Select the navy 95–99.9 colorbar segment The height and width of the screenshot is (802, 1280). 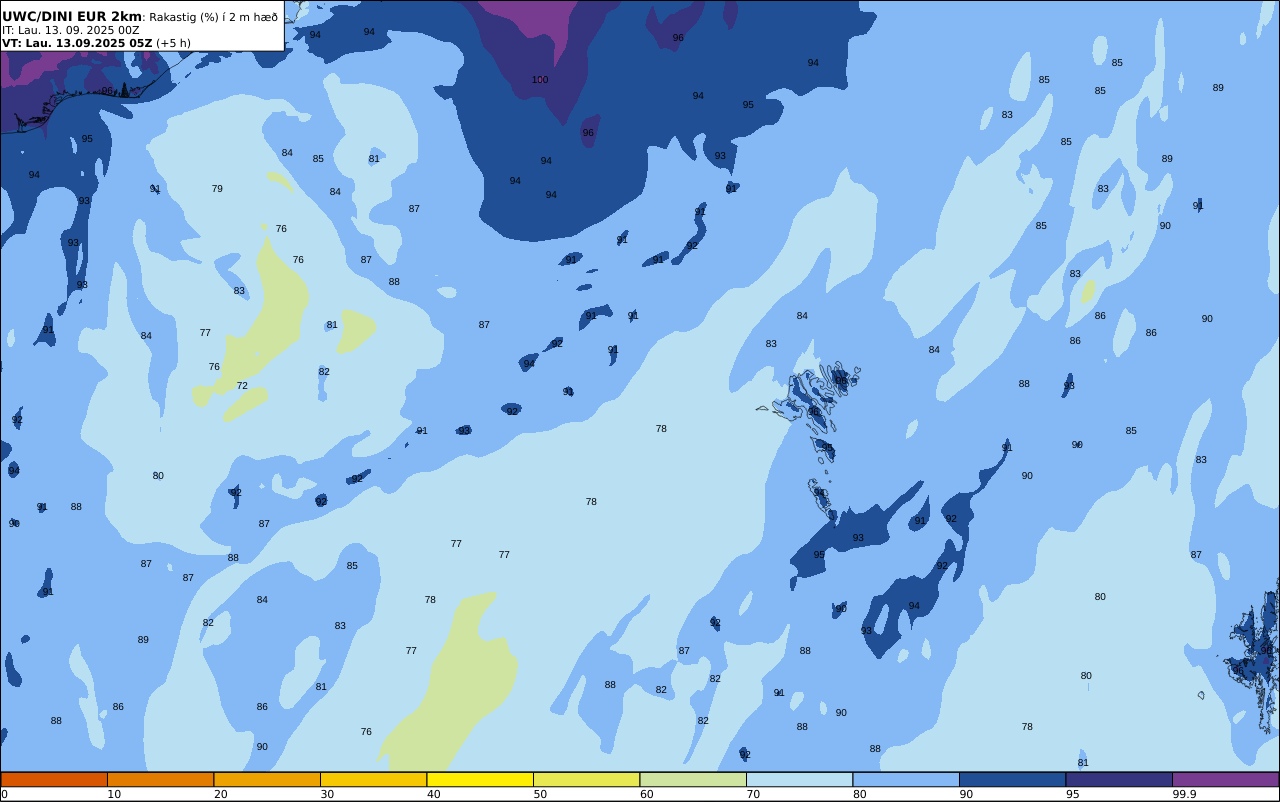pos(1119,779)
